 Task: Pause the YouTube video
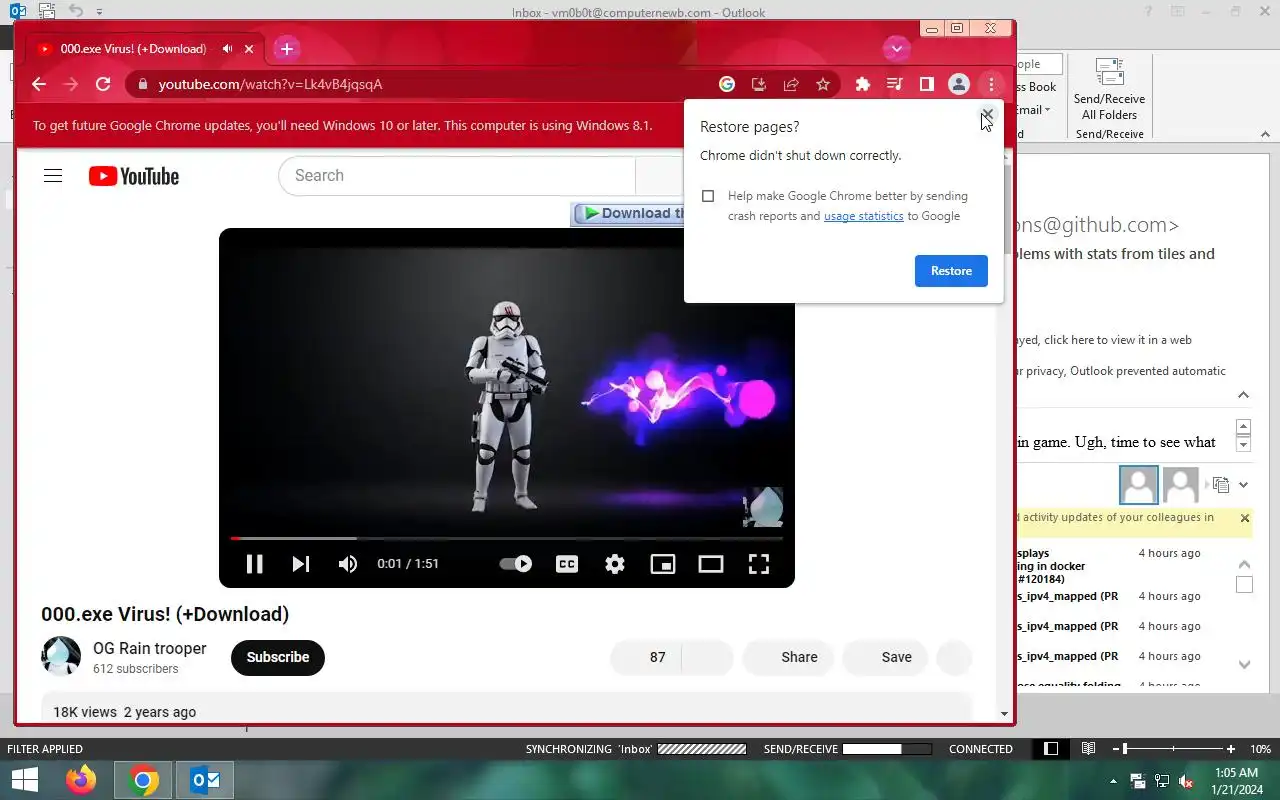254,564
